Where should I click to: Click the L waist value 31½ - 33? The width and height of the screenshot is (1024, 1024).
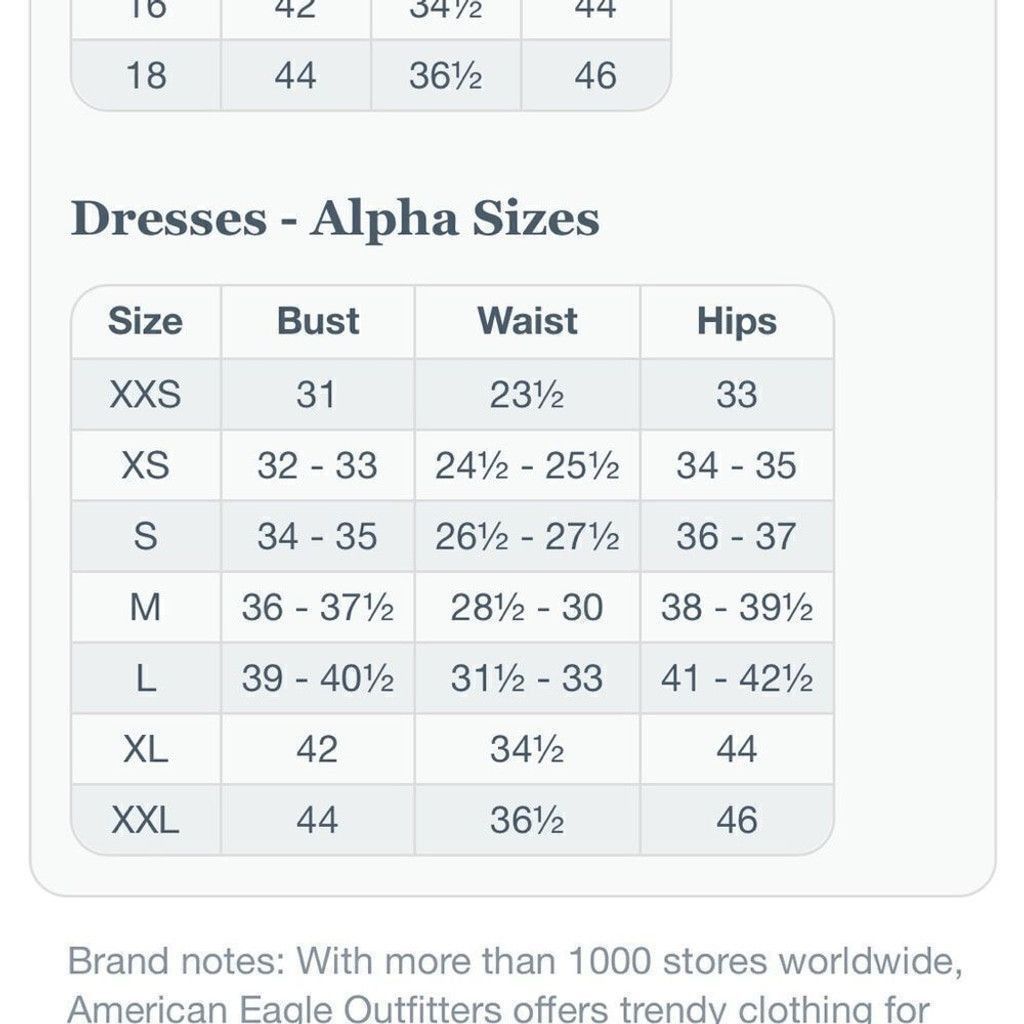(527, 678)
